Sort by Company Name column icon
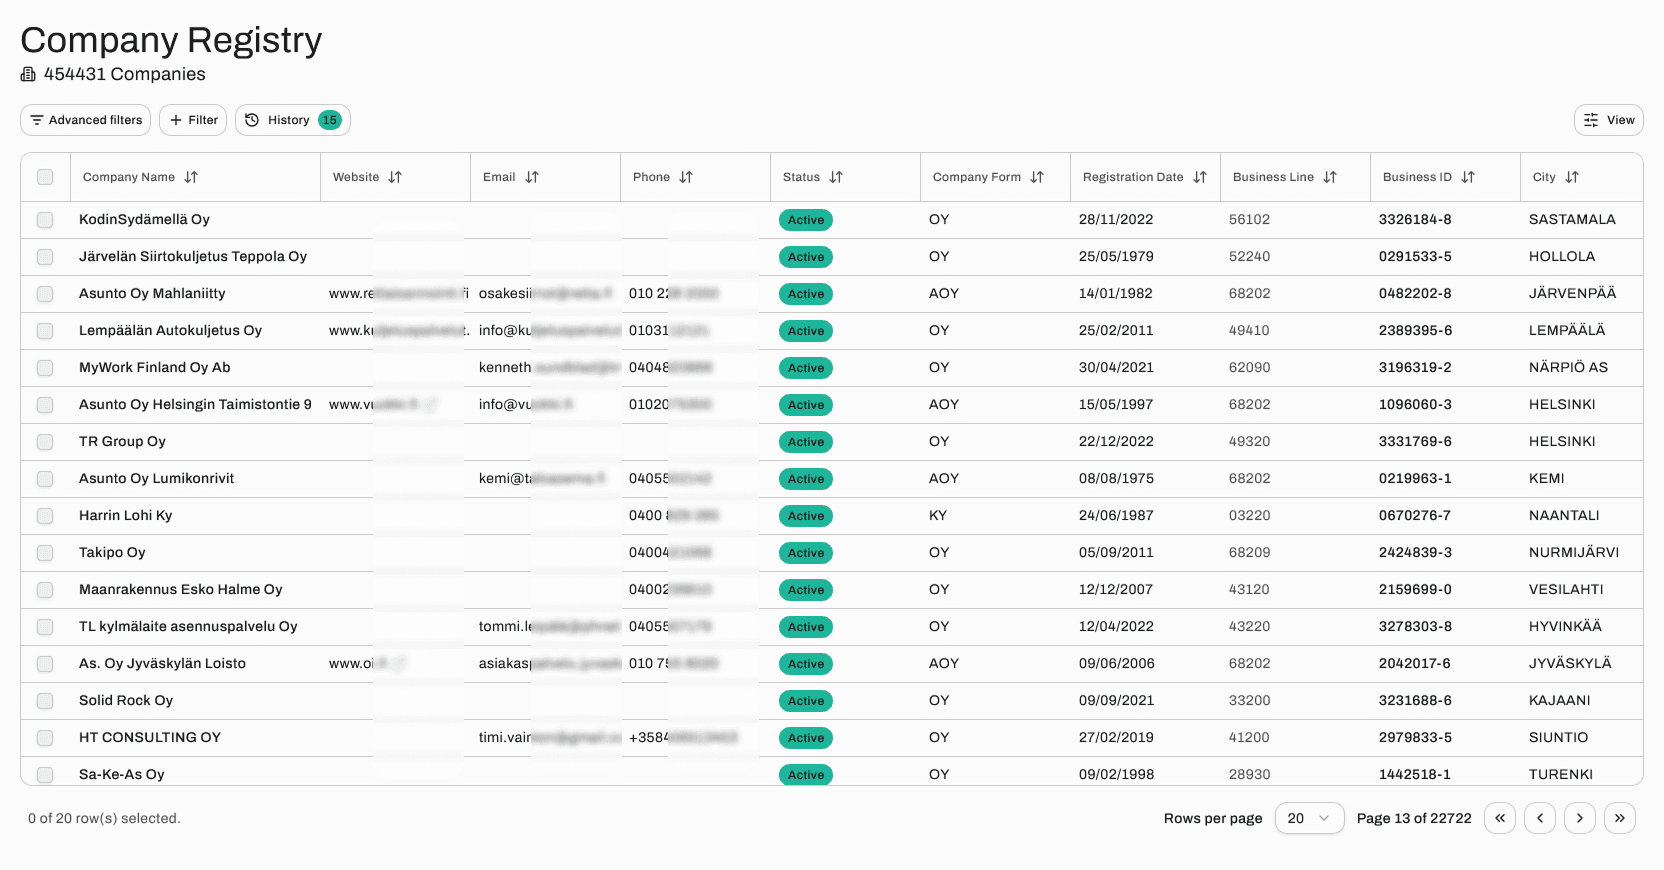 [191, 177]
